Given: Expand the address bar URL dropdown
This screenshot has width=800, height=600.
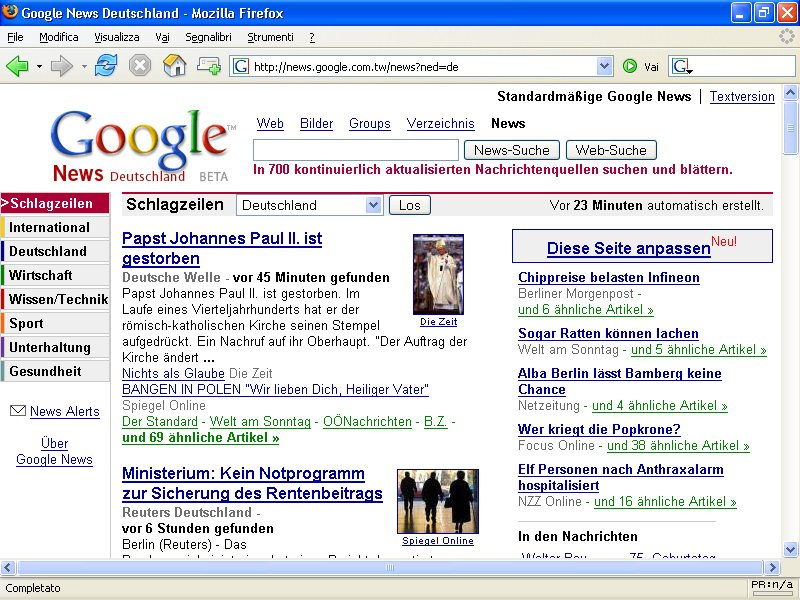Looking at the screenshot, I should tap(605, 66).
